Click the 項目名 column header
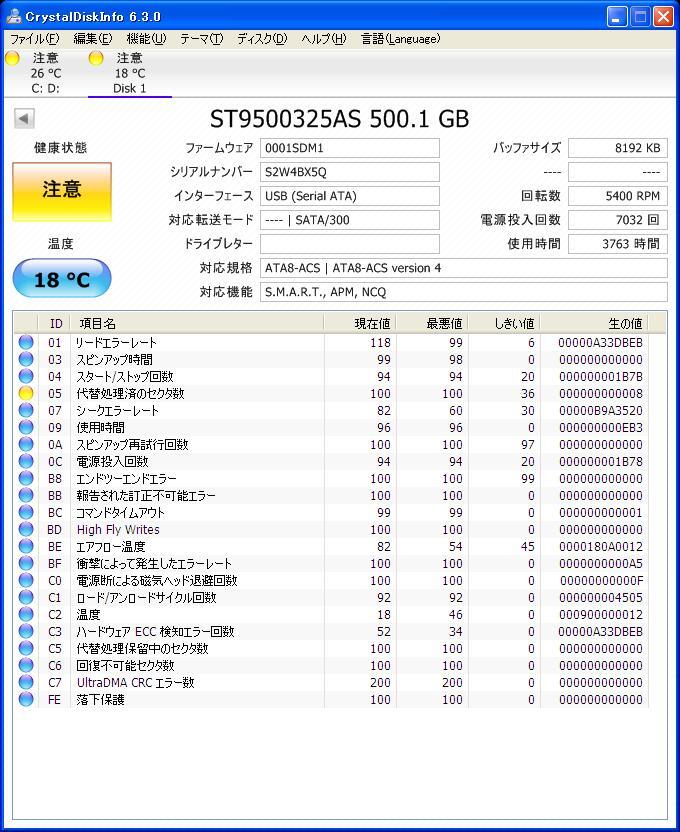Screen dimensions: 680x832 [197, 323]
